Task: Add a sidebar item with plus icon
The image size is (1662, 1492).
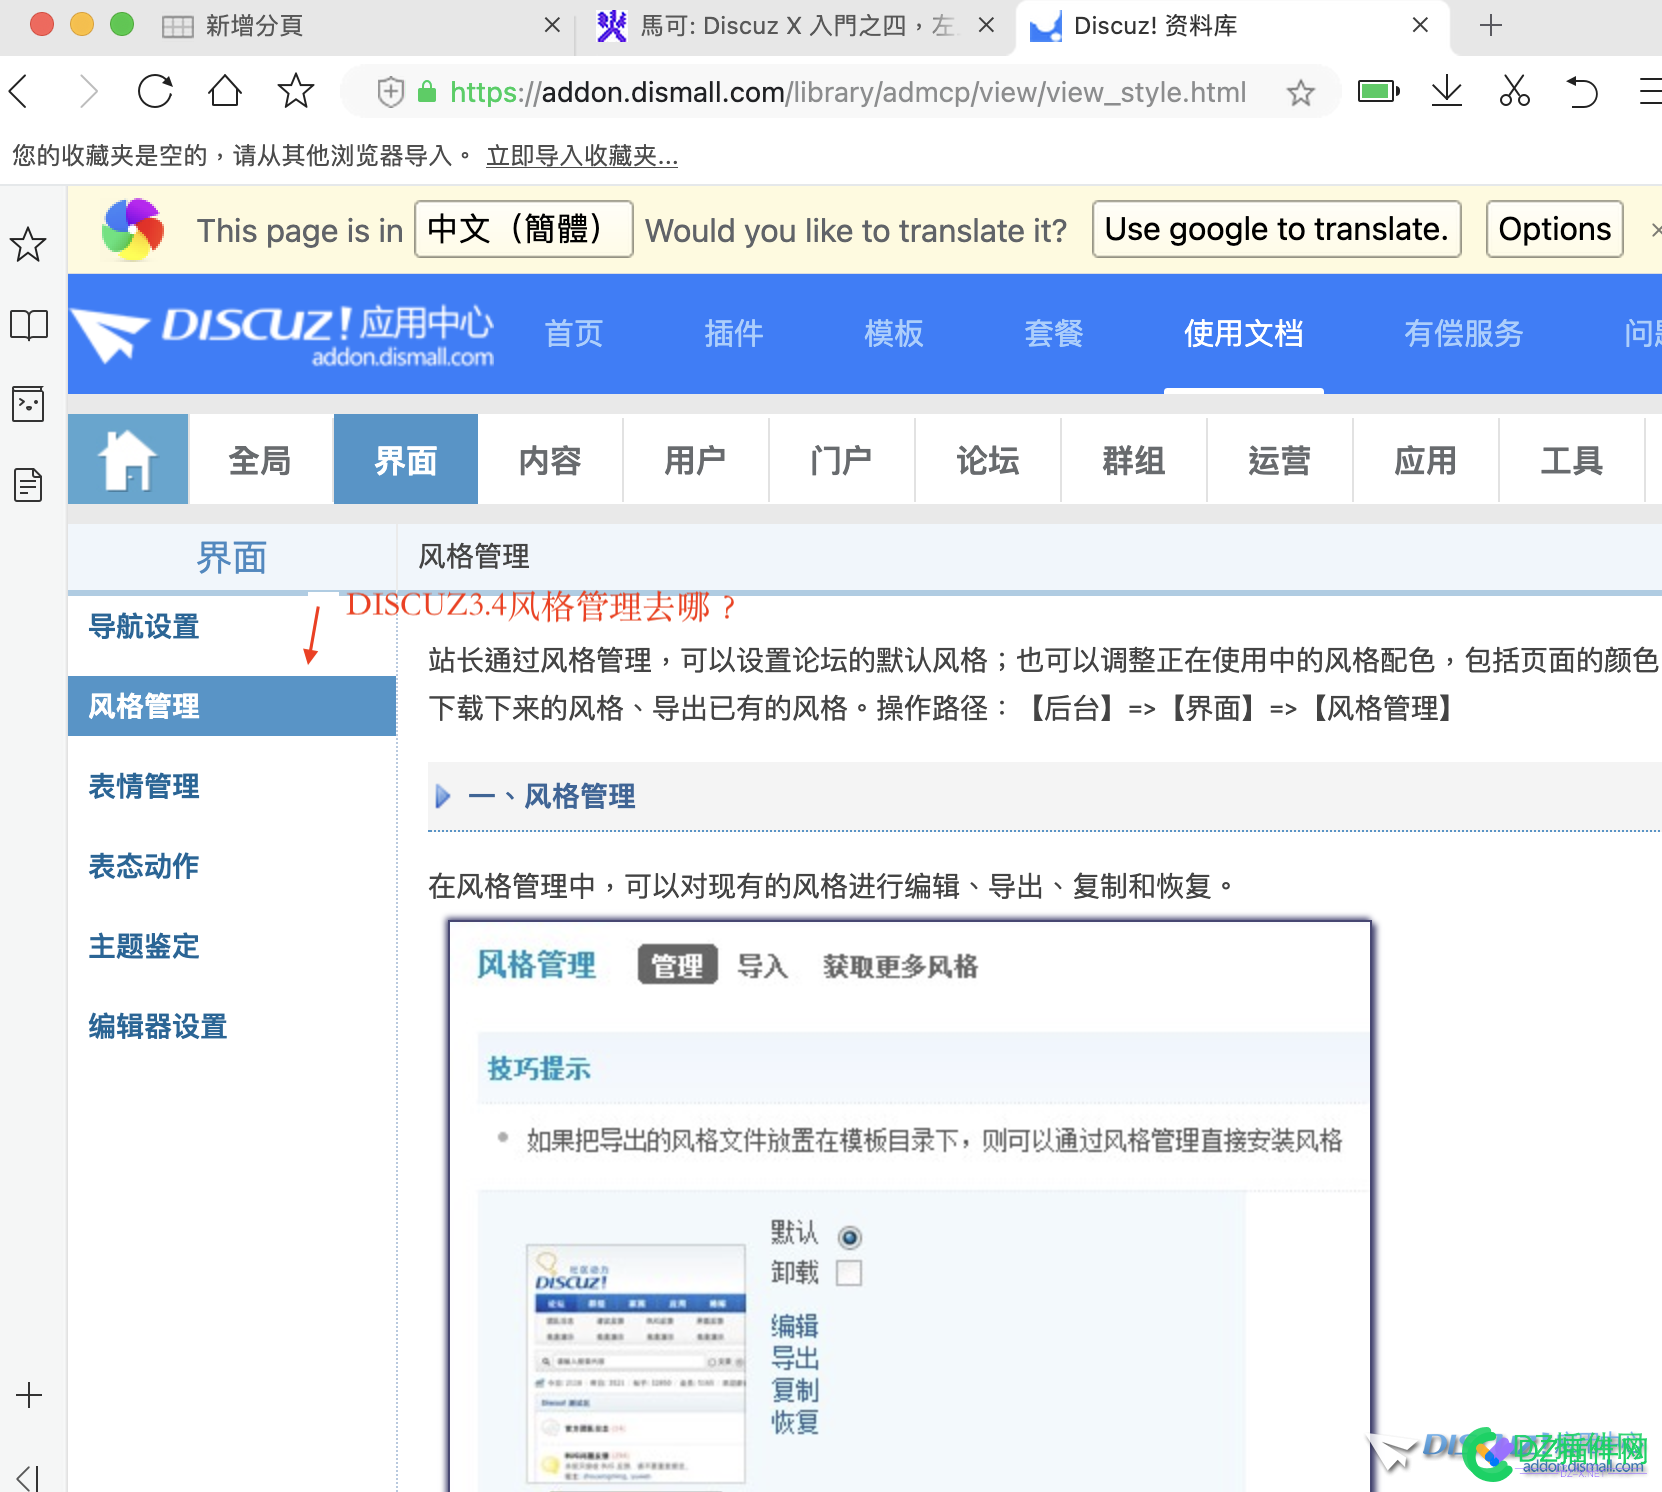Action: [x=29, y=1395]
